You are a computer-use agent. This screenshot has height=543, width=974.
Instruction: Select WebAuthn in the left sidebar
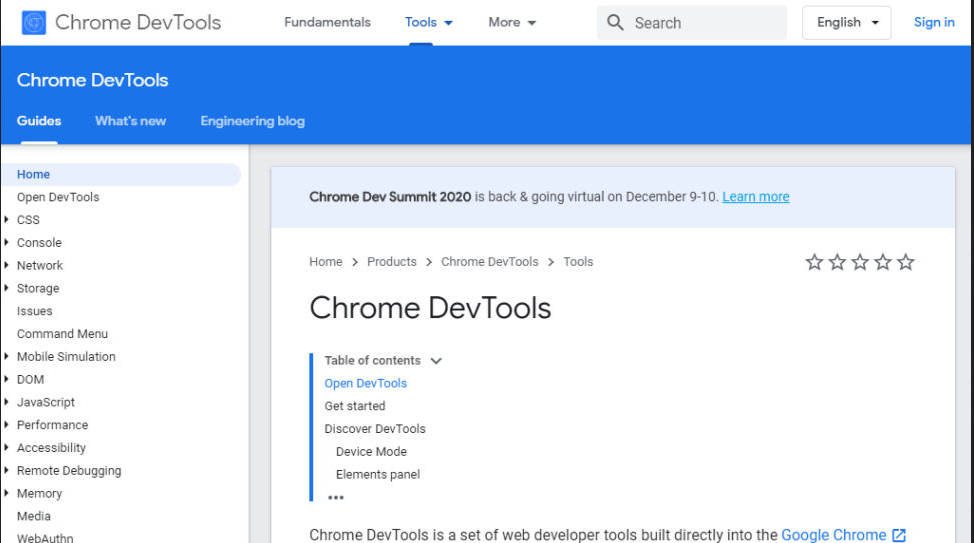click(45, 538)
